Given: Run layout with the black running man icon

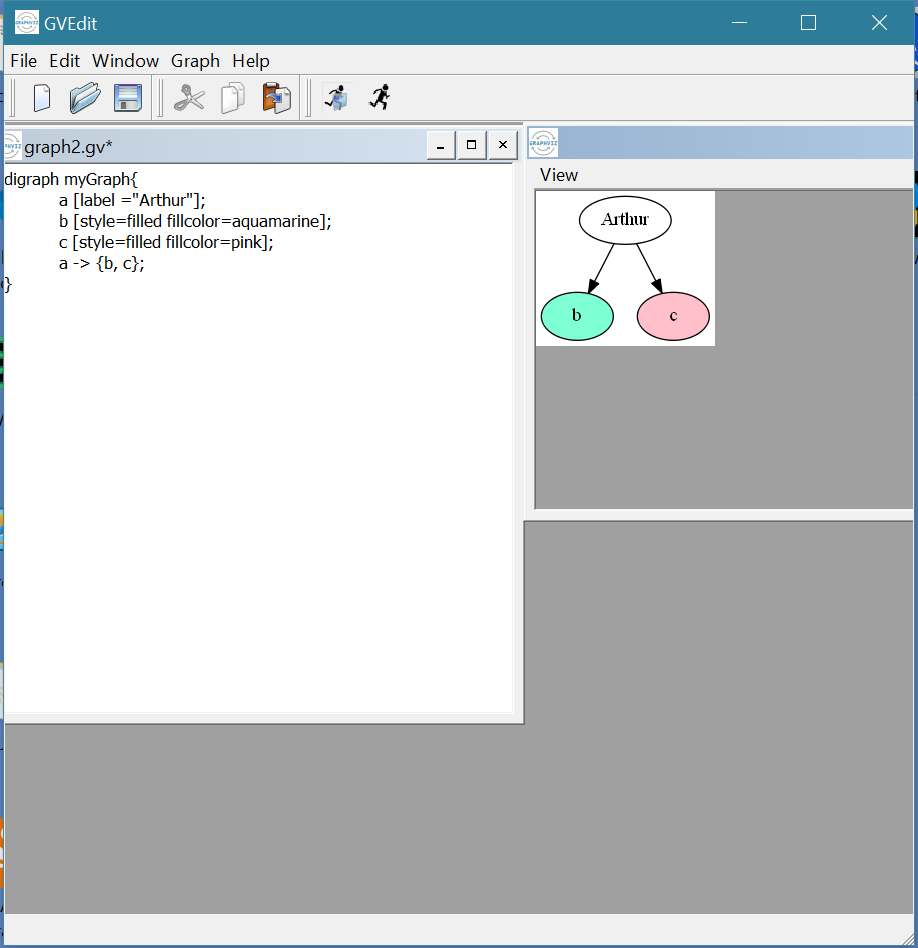Looking at the screenshot, I should pos(380,97).
